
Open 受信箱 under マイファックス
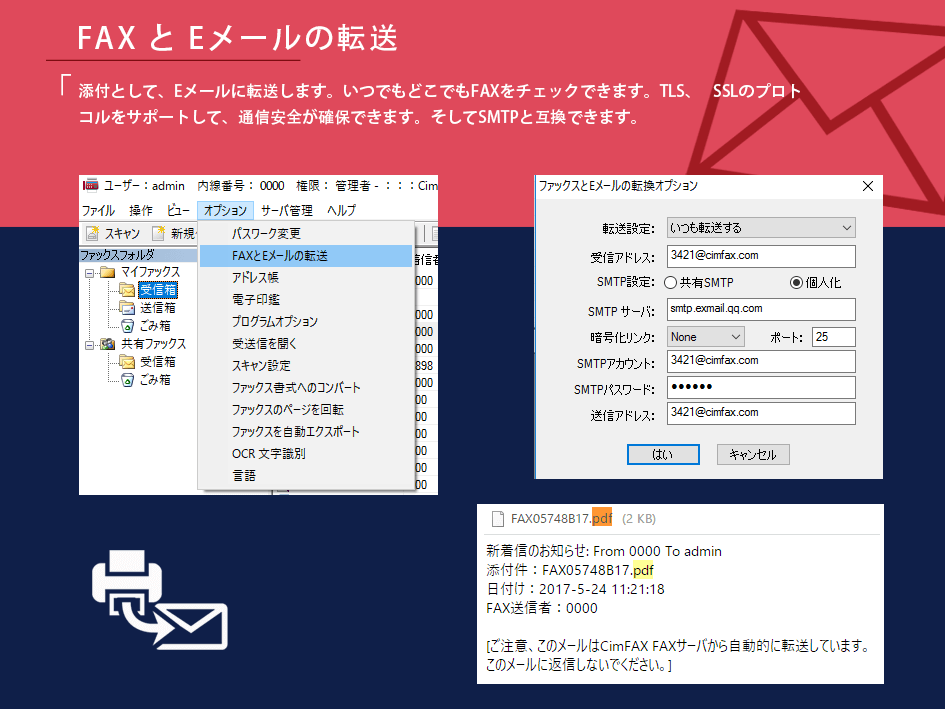pyautogui.click(x=158, y=290)
